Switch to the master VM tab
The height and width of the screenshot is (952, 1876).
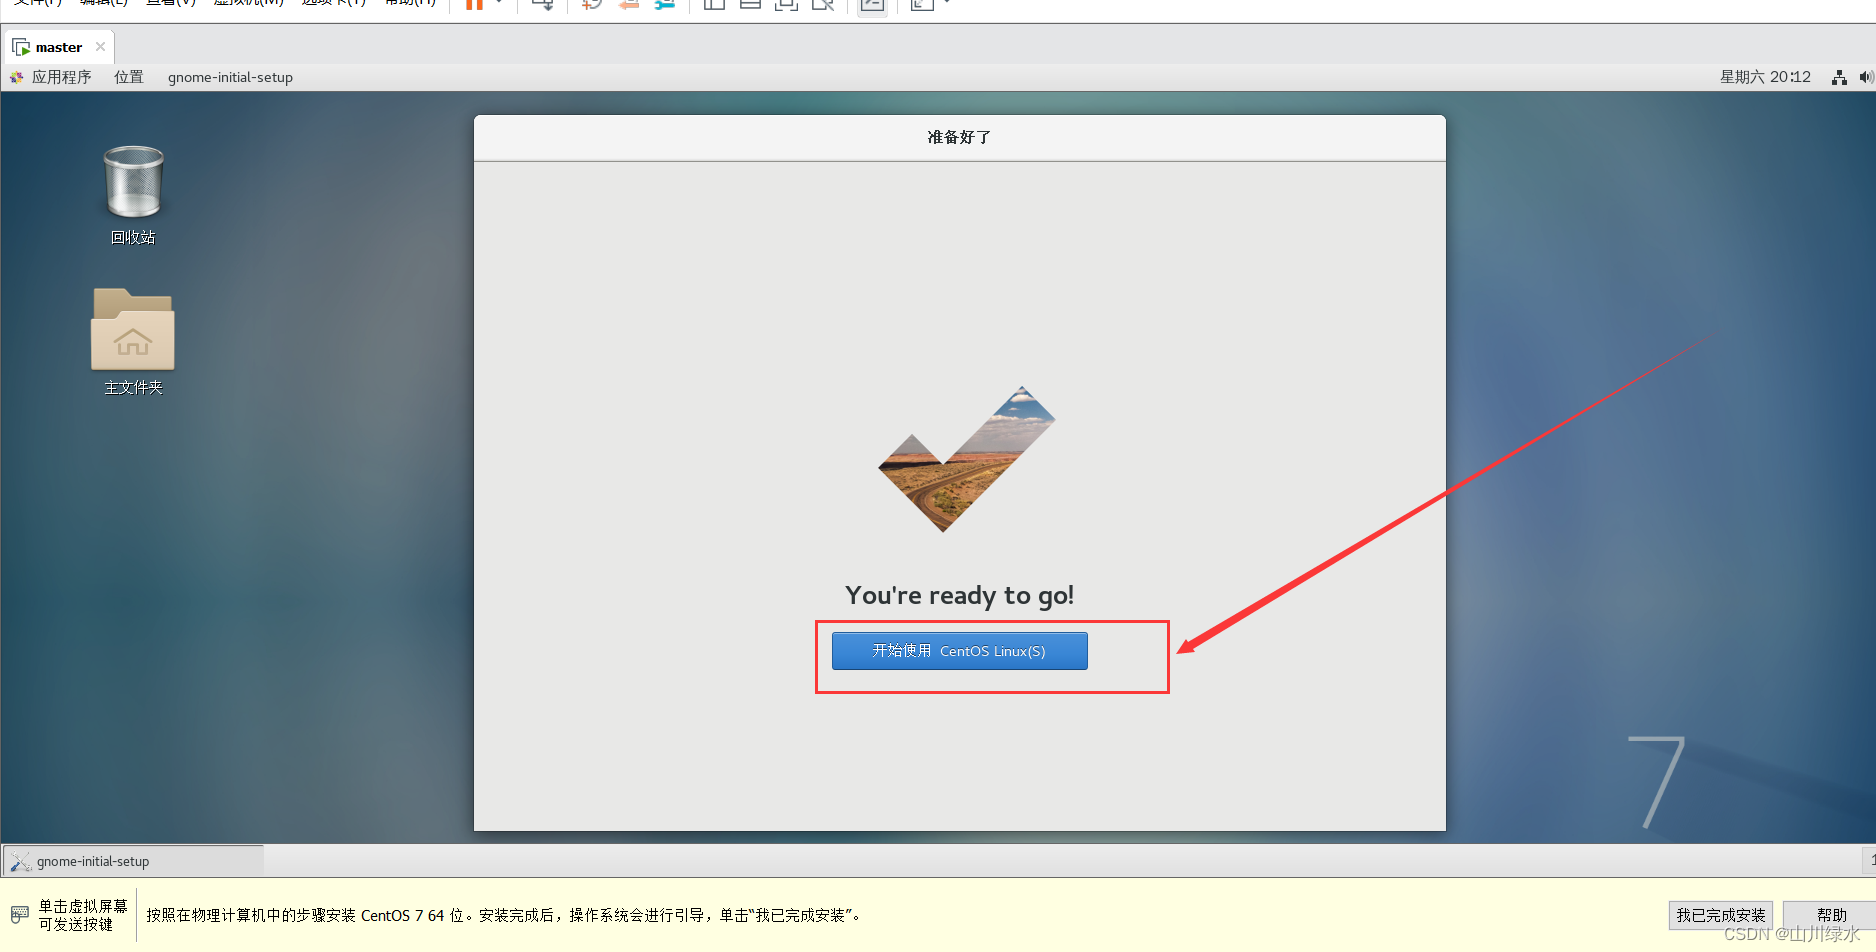[58, 47]
